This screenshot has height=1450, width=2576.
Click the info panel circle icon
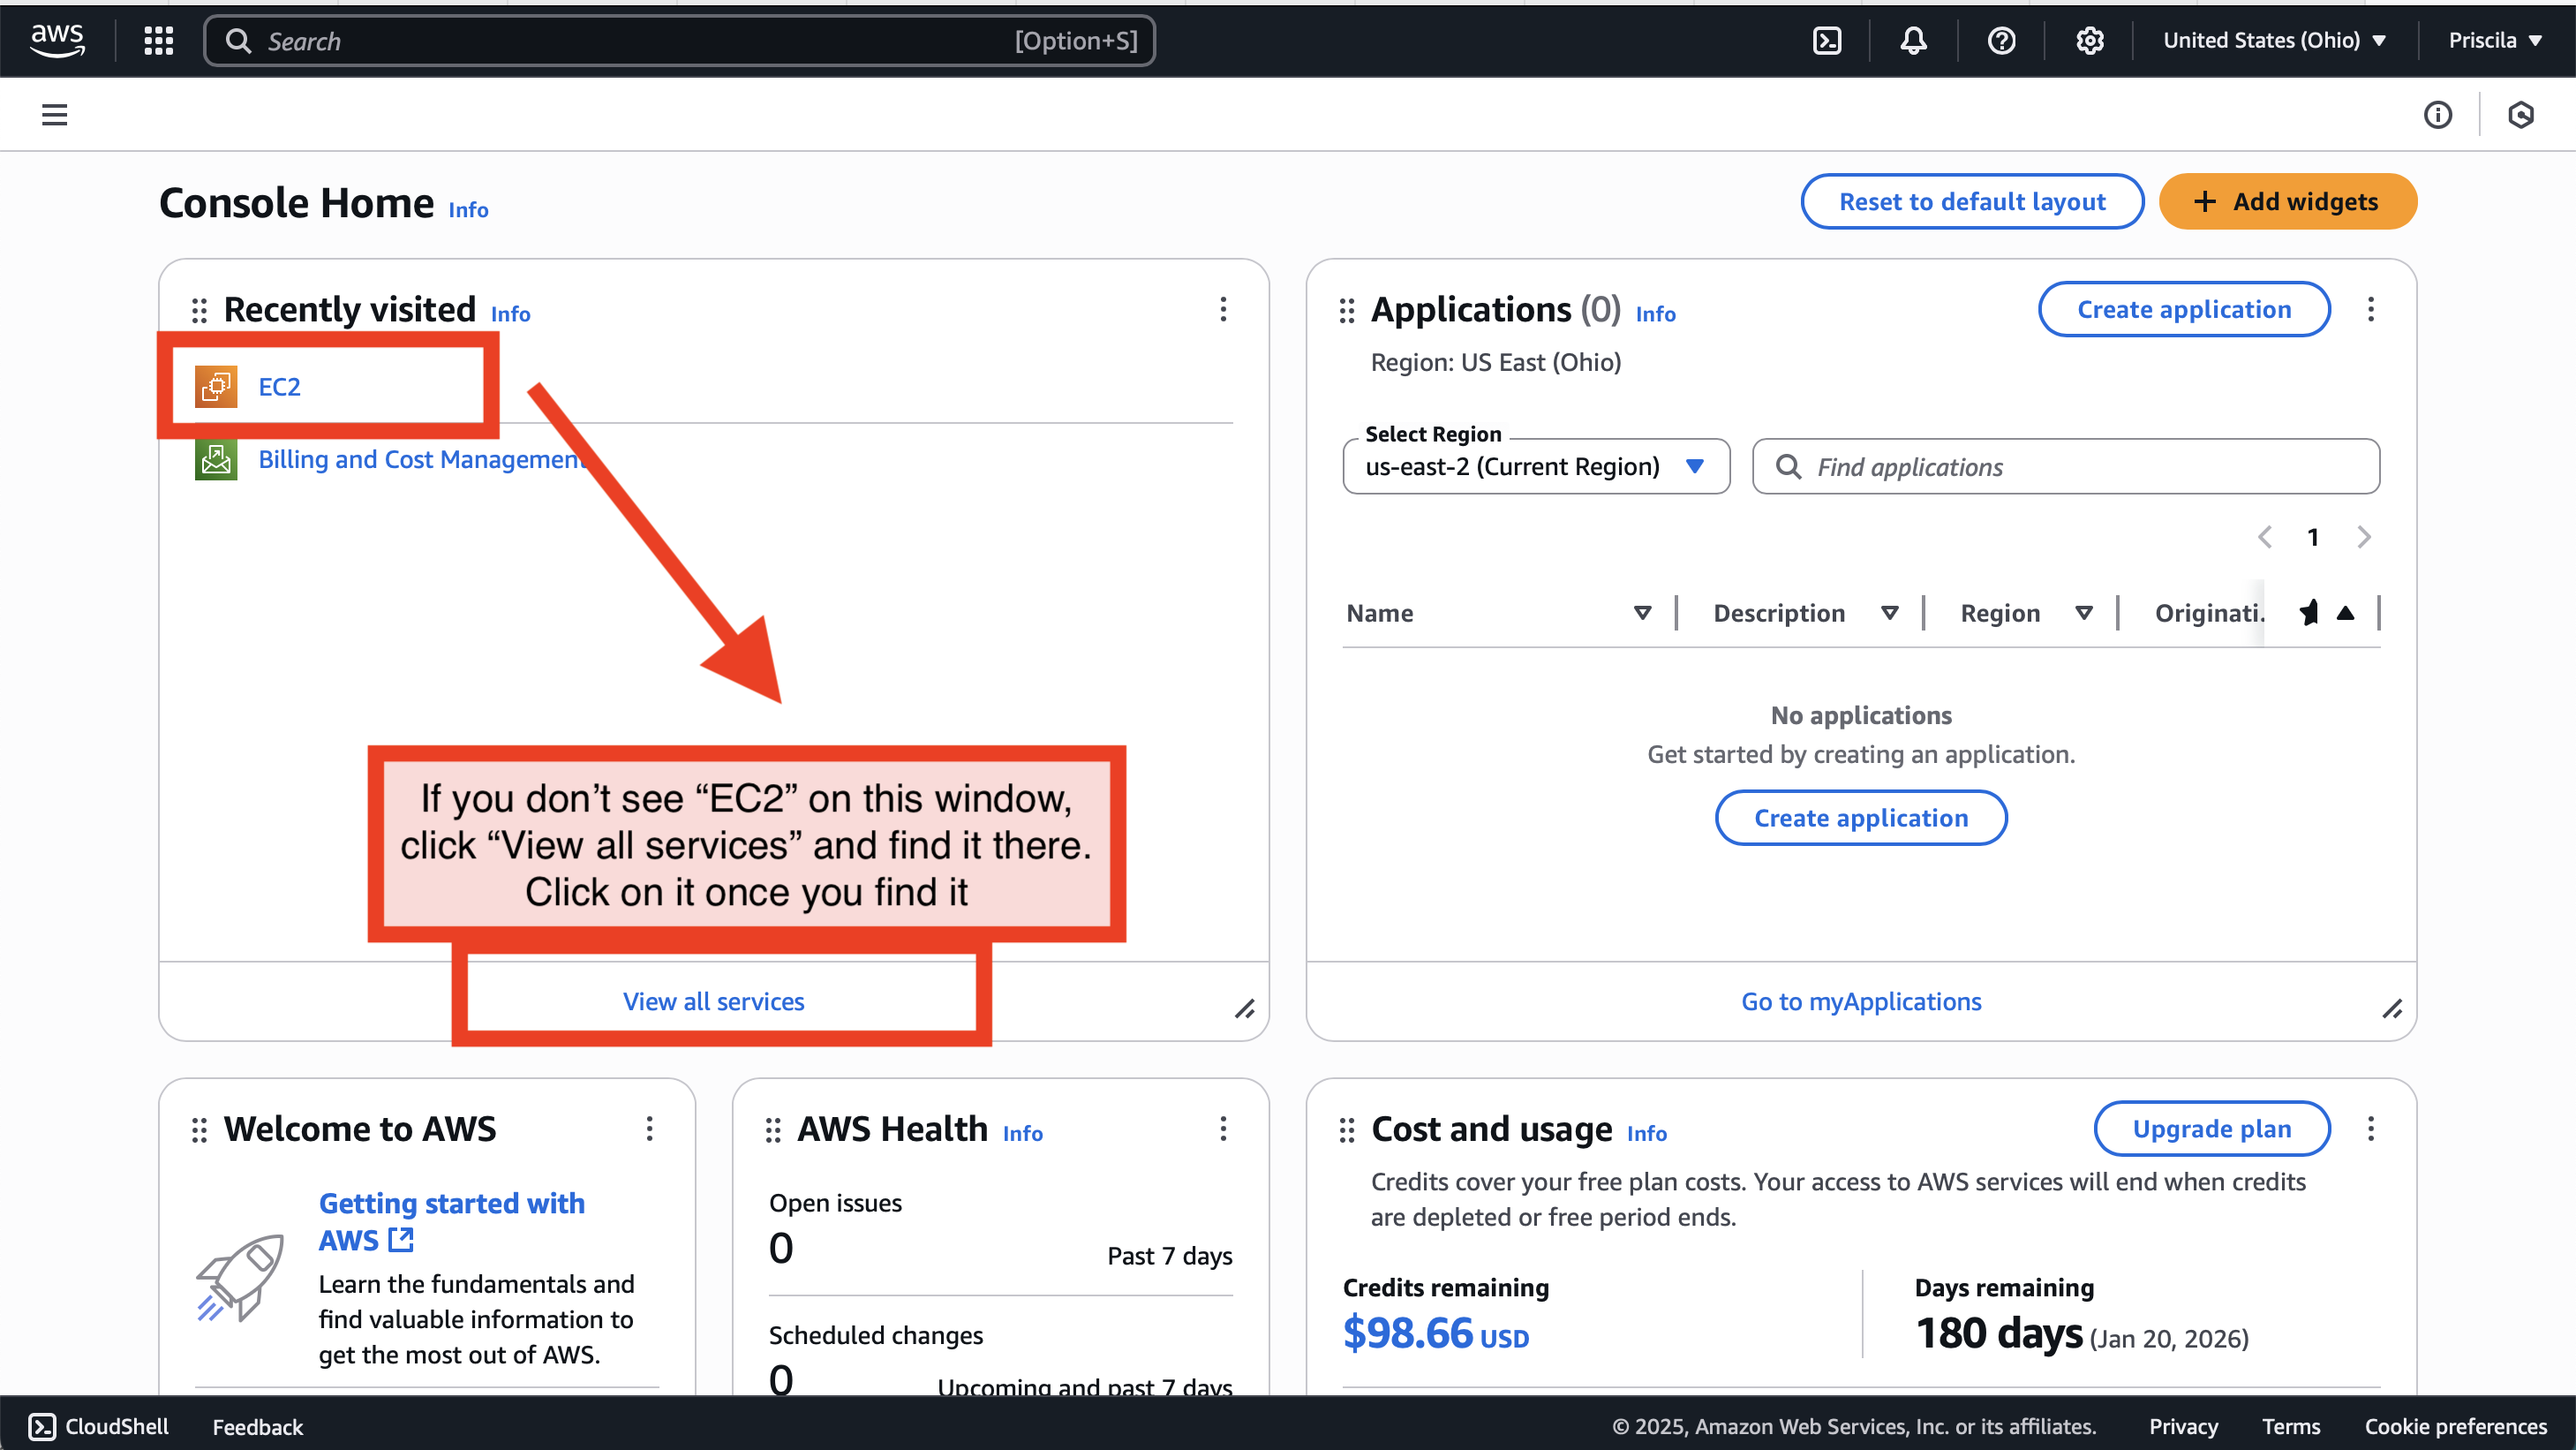tap(2437, 115)
